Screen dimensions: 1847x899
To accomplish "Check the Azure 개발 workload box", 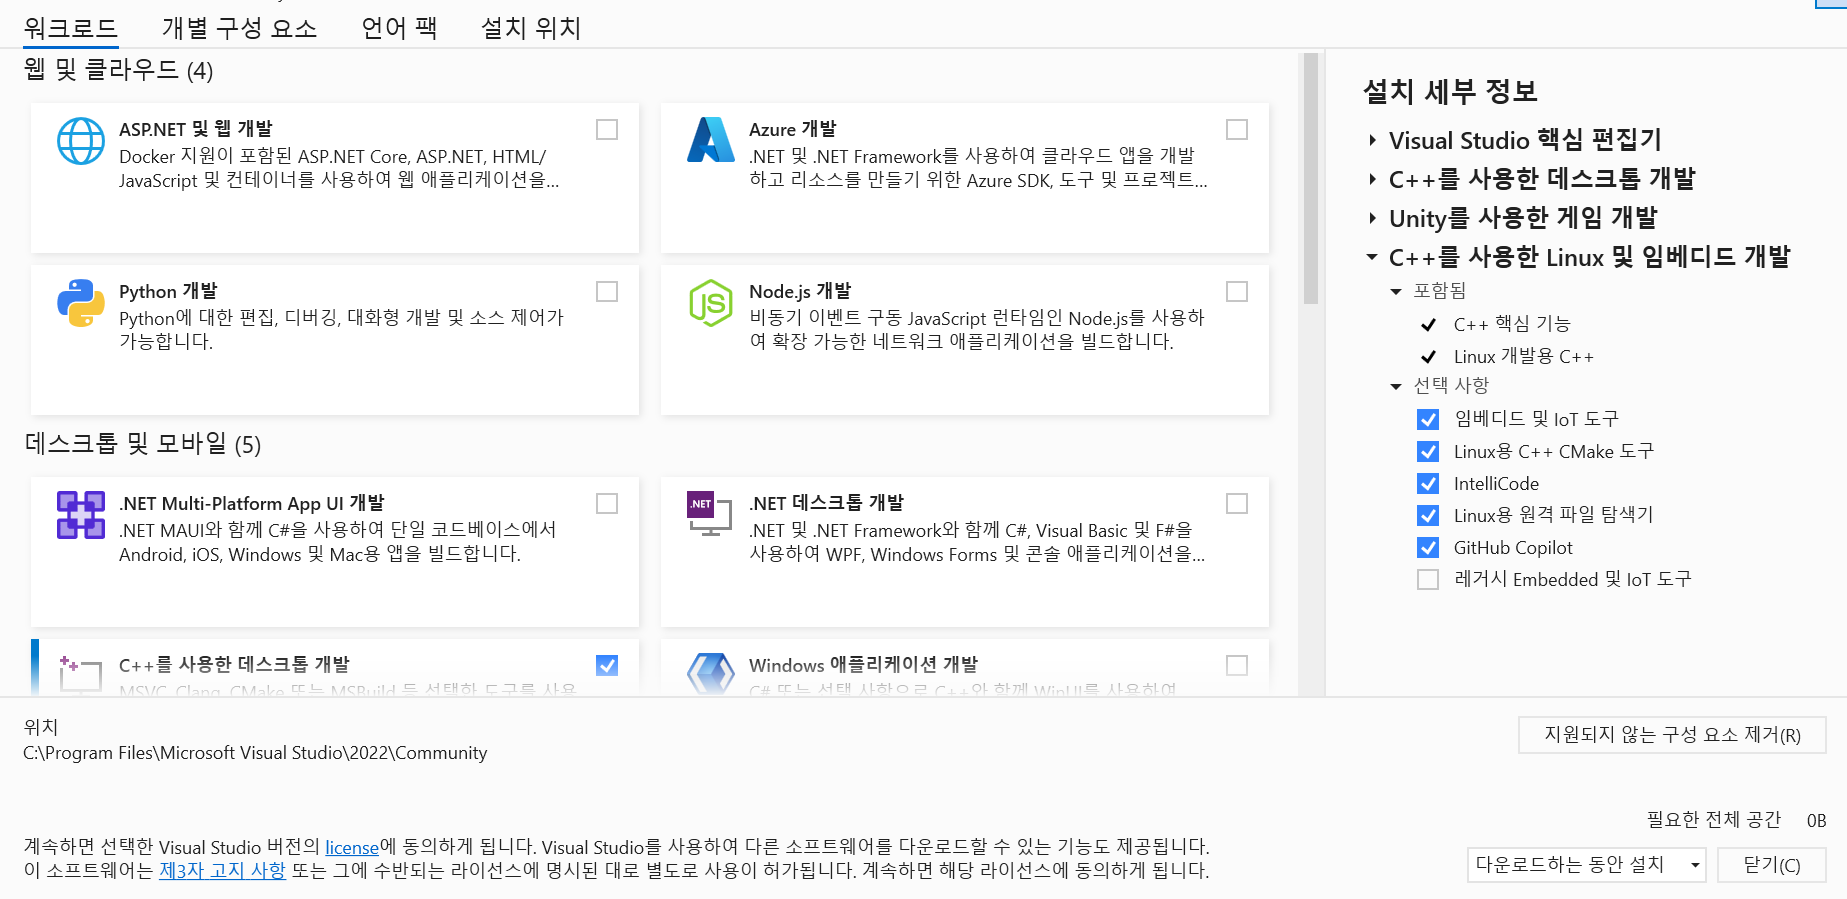I will click(x=1237, y=130).
